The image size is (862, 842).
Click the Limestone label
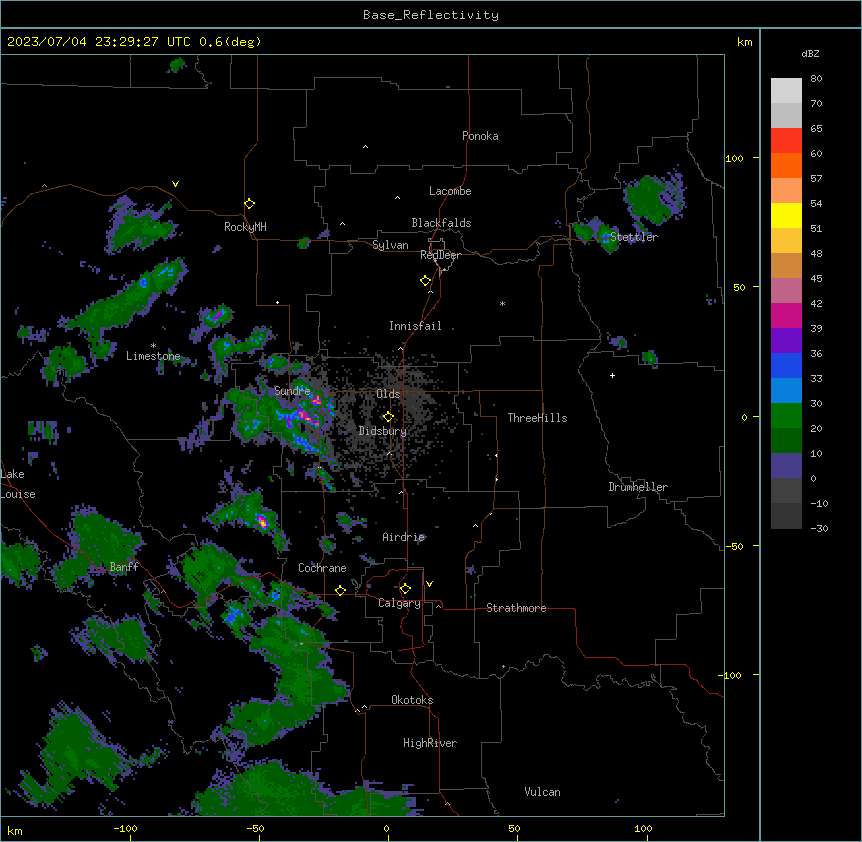[153, 356]
